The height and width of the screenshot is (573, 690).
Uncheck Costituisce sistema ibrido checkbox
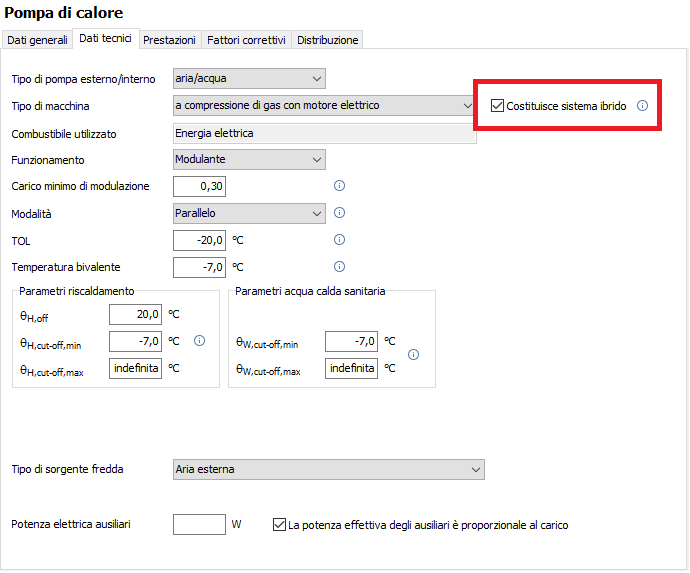[x=497, y=106]
